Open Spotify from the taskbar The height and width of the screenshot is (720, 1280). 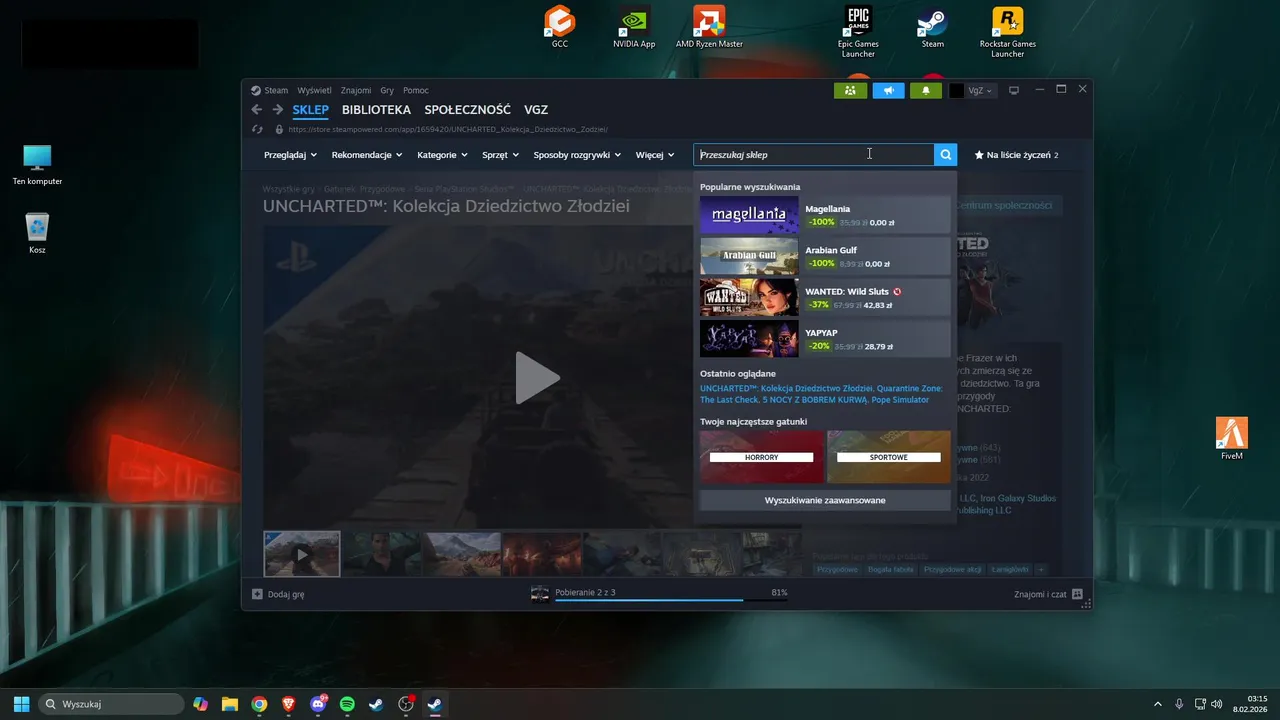pyautogui.click(x=347, y=704)
